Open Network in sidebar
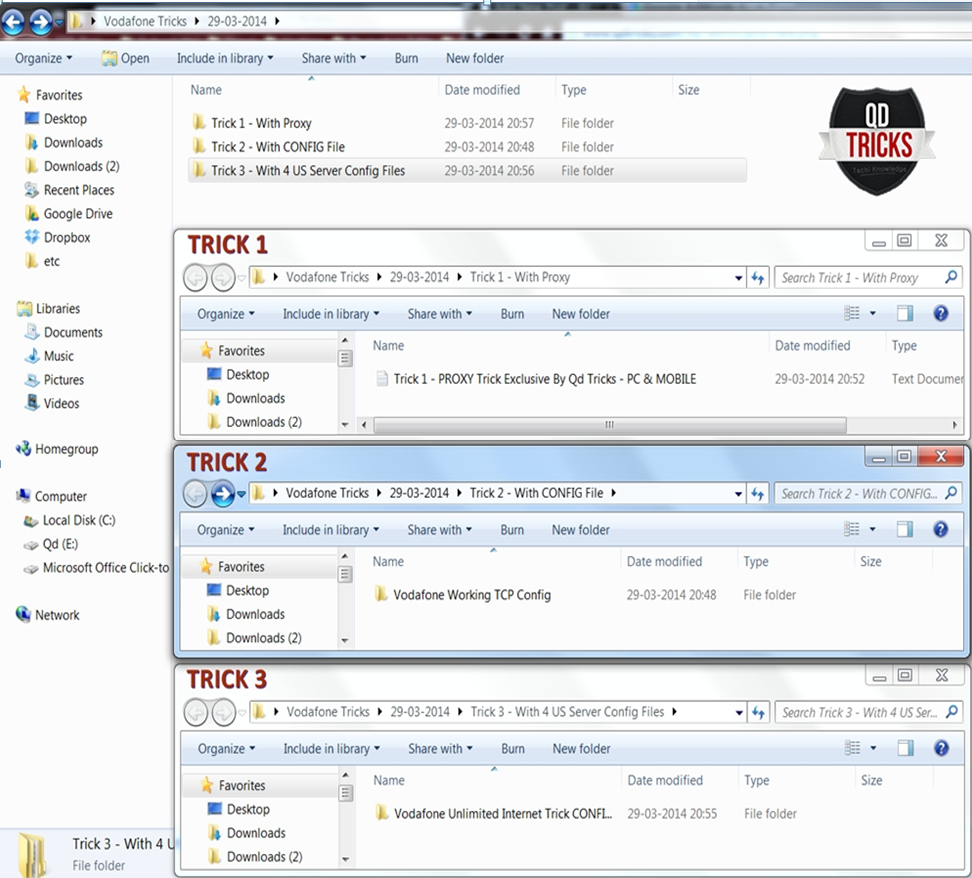This screenshot has width=972, height=878. pyautogui.click(x=48, y=615)
